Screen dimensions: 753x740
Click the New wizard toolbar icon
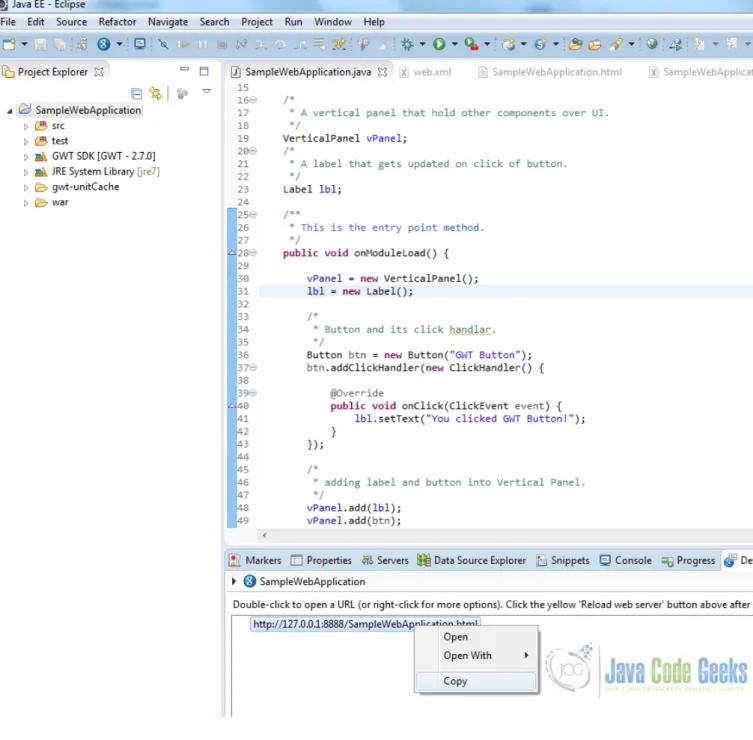click(9, 45)
